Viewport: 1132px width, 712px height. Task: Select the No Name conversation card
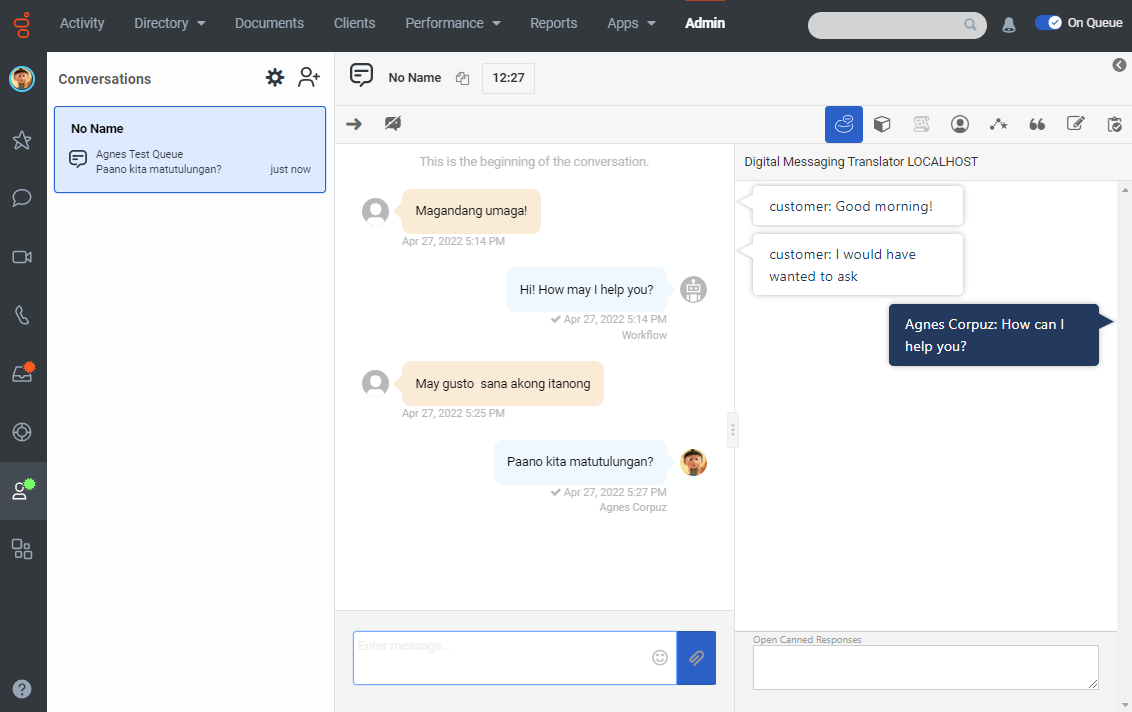coord(190,149)
